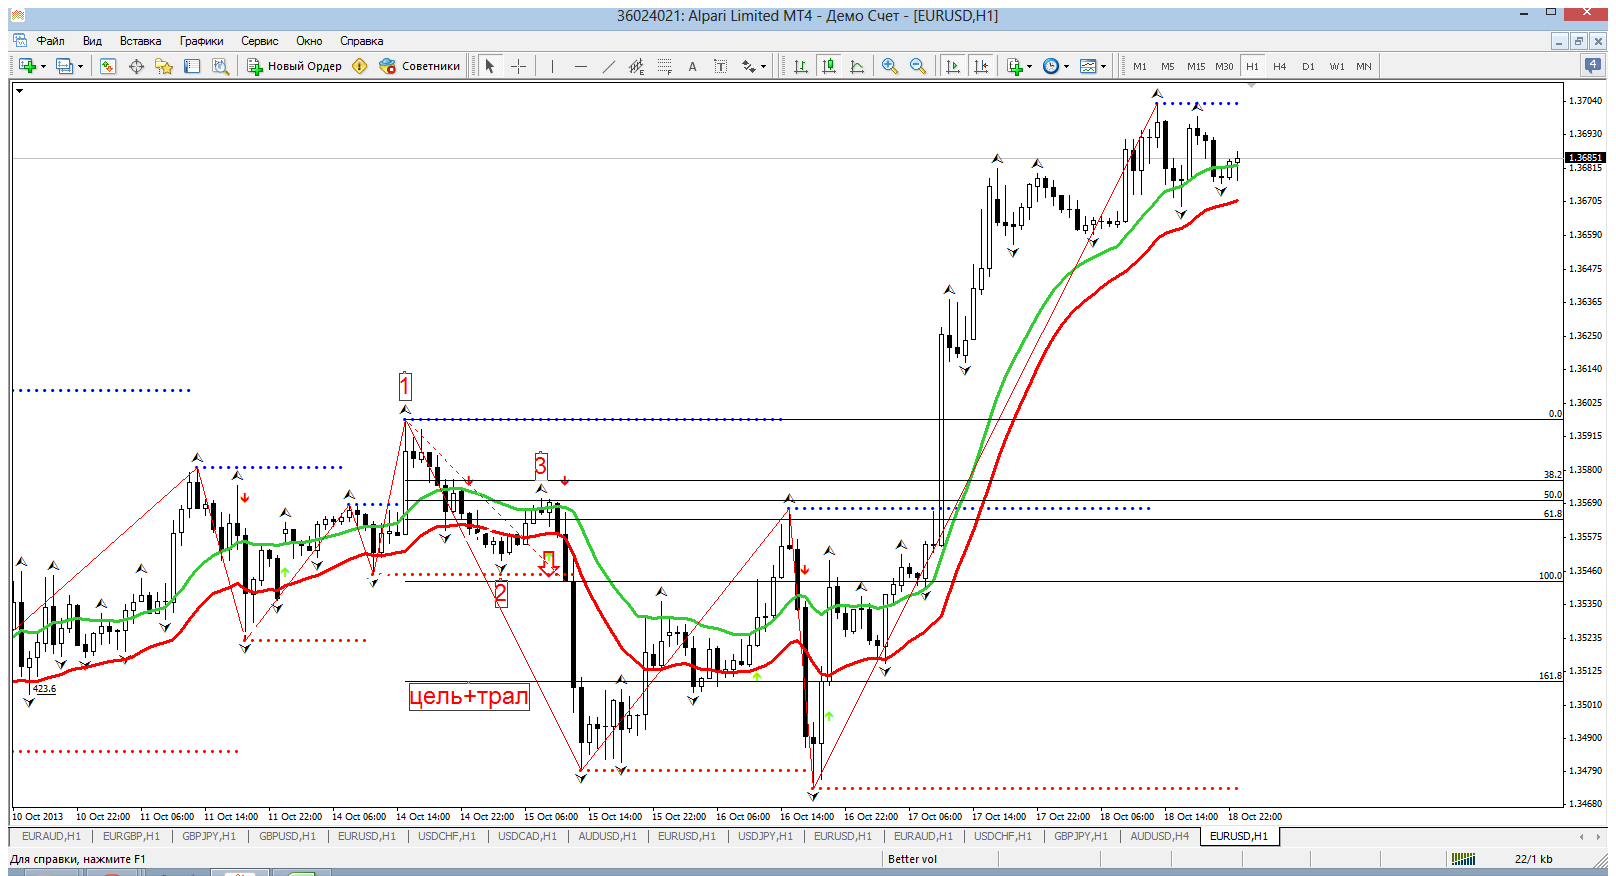Open the Data Window crosshair-circle icon
The image size is (1616, 876).
click(x=136, y=66)
